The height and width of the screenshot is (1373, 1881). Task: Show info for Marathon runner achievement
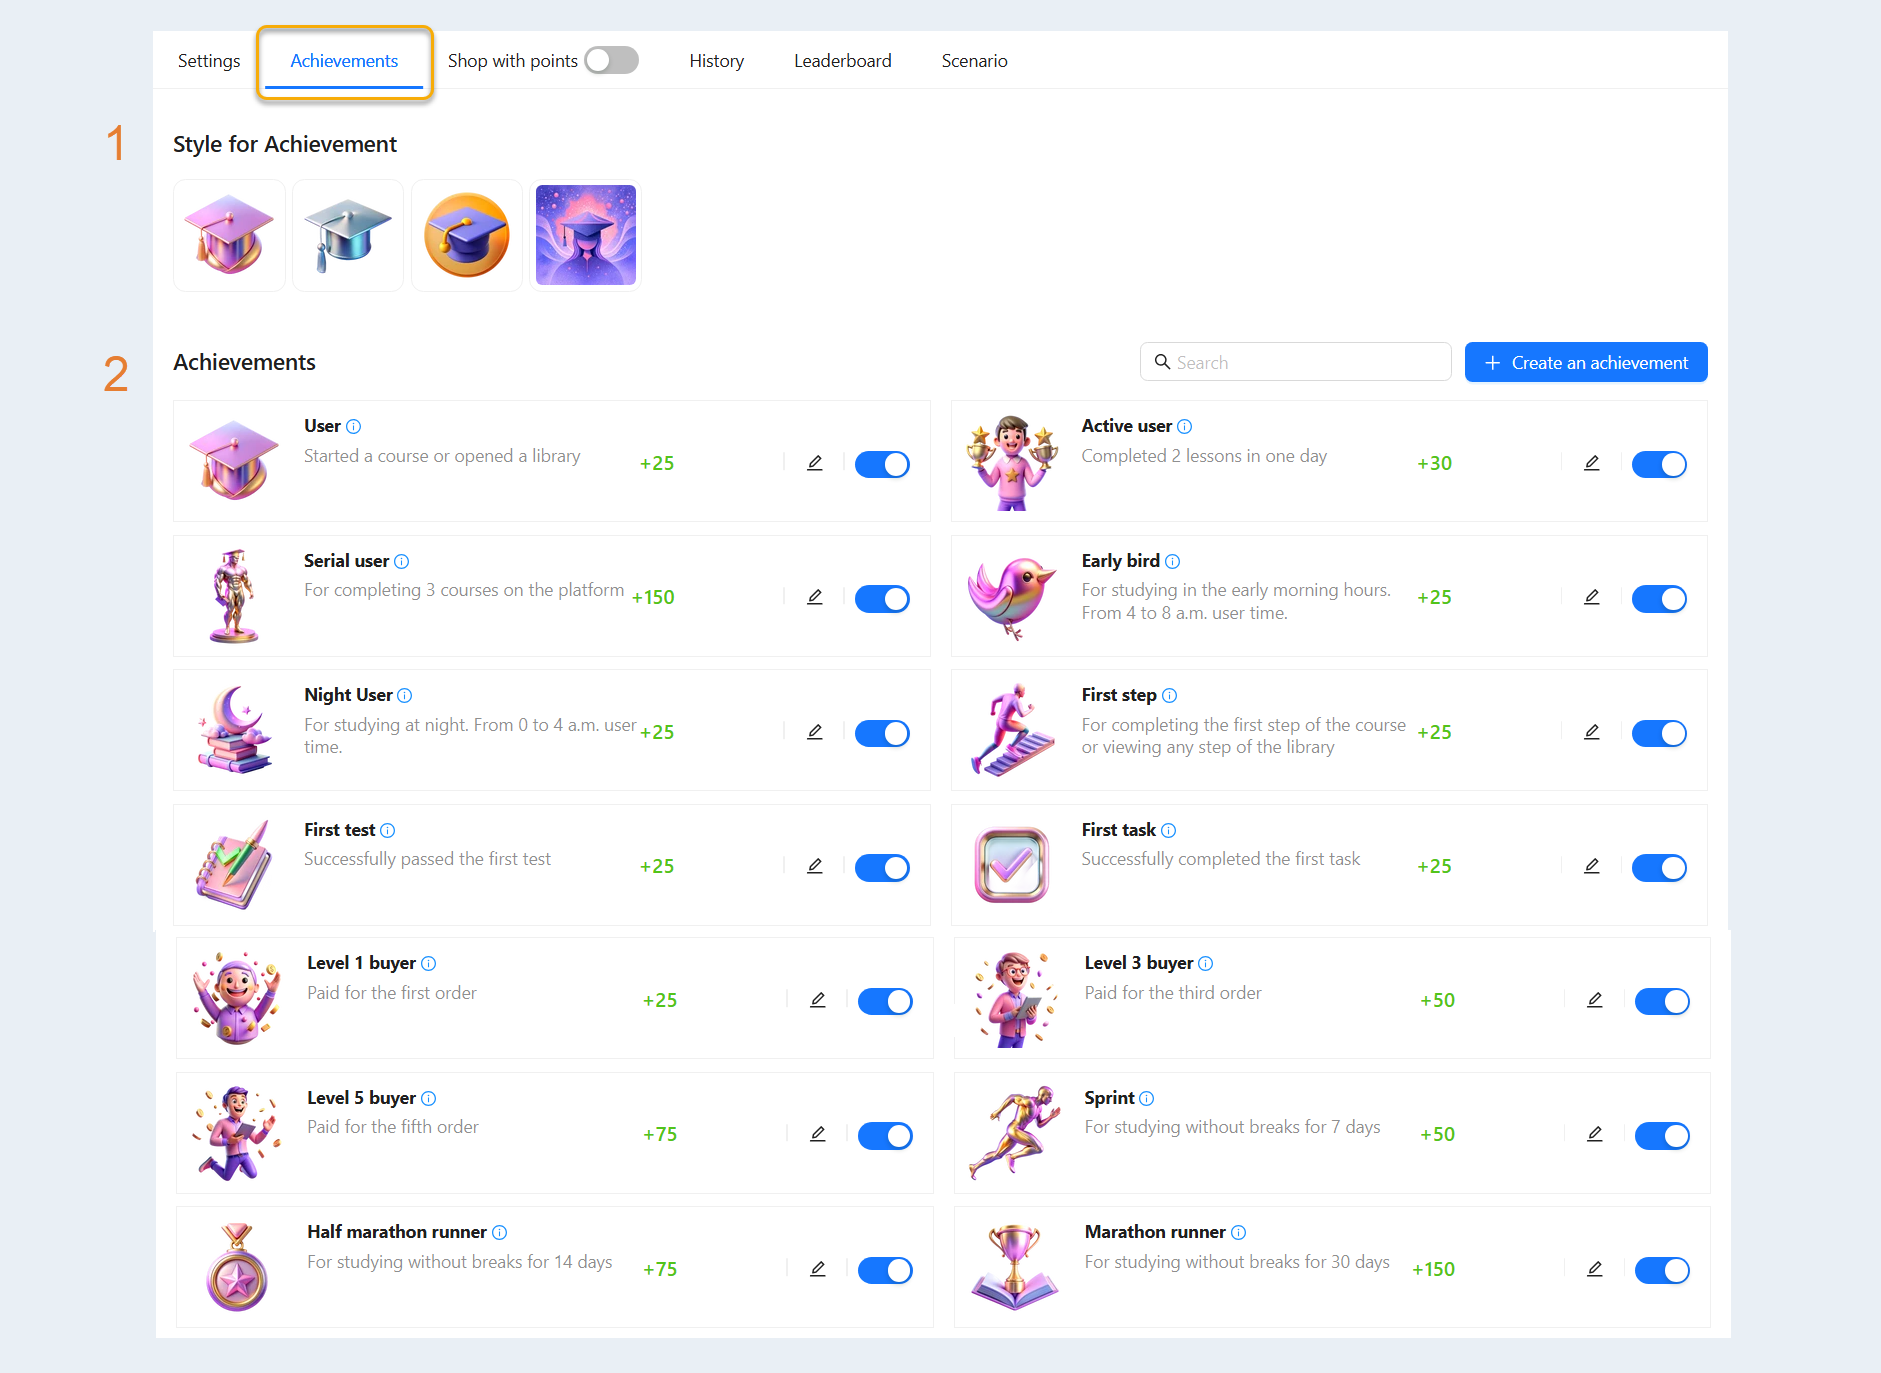click(1238, 1233)
